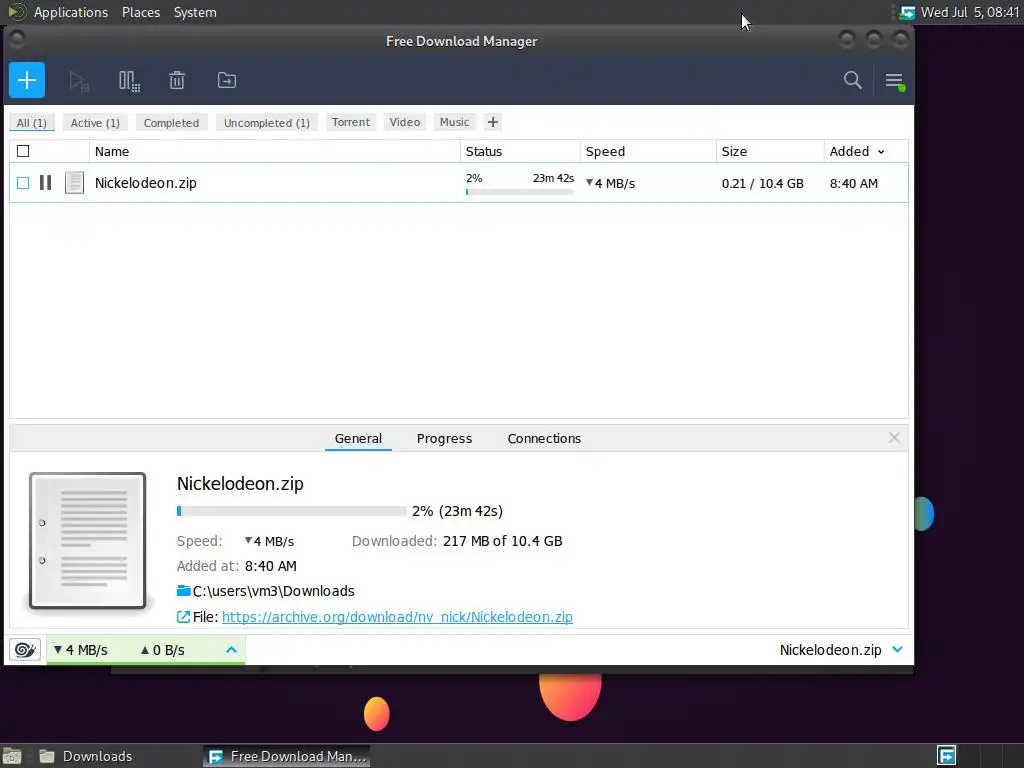Filter by Music downloads

[x=455, y=122]
